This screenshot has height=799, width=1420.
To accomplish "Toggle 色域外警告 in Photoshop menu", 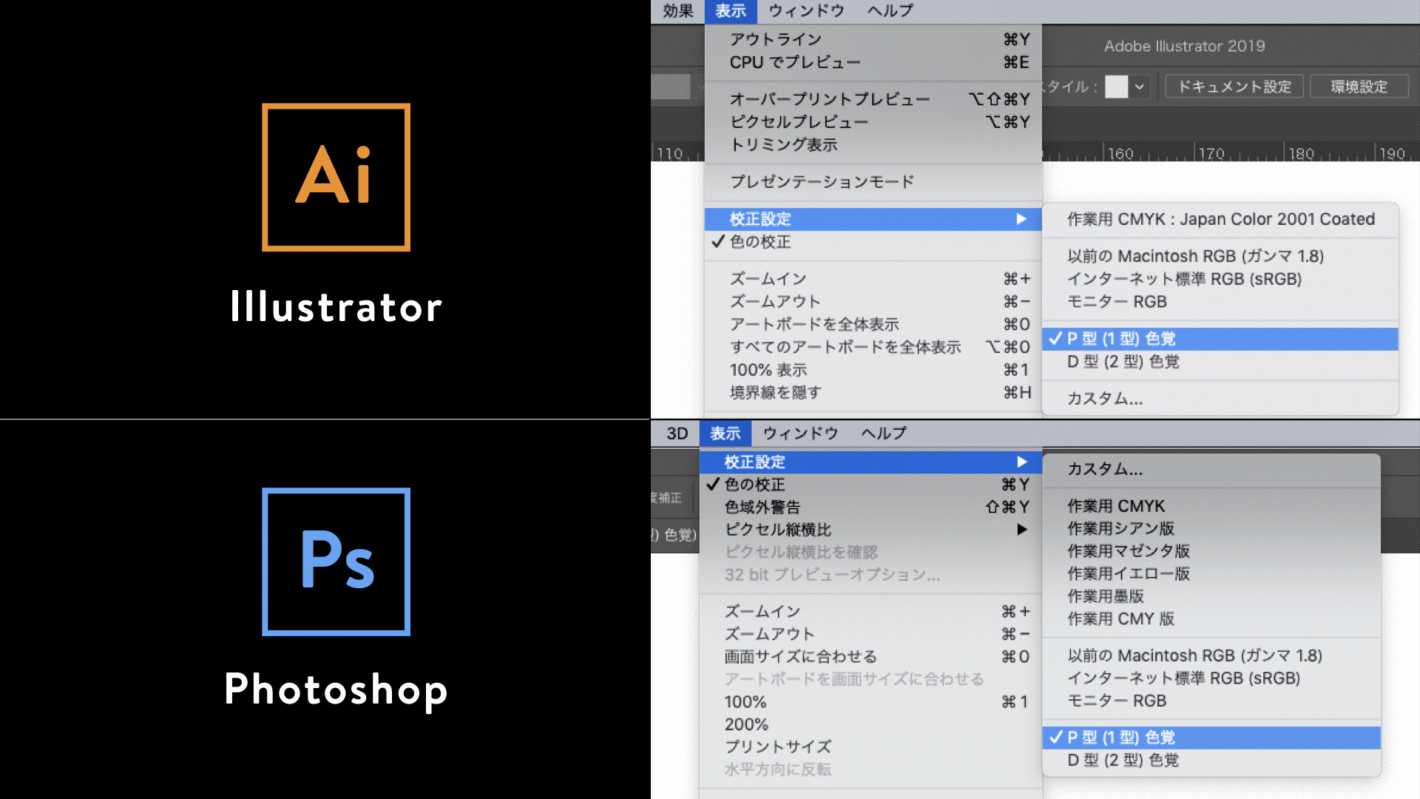I will point(871,507).
